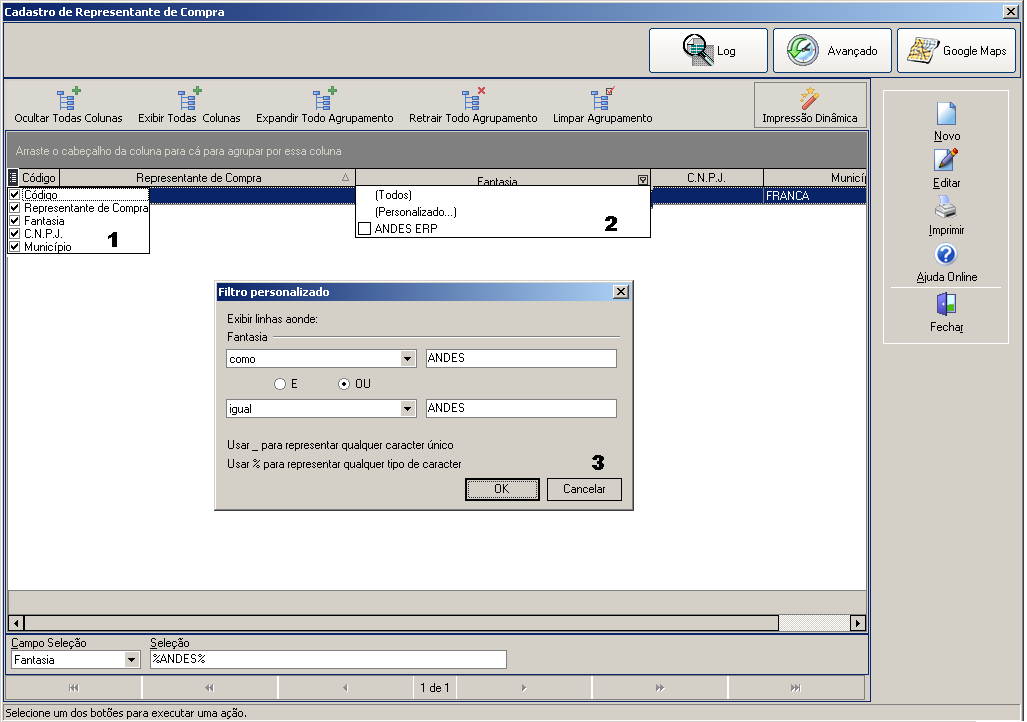The image size is (1027, 722).
Task: Open the Log viewer icon button
Action: 698,50
